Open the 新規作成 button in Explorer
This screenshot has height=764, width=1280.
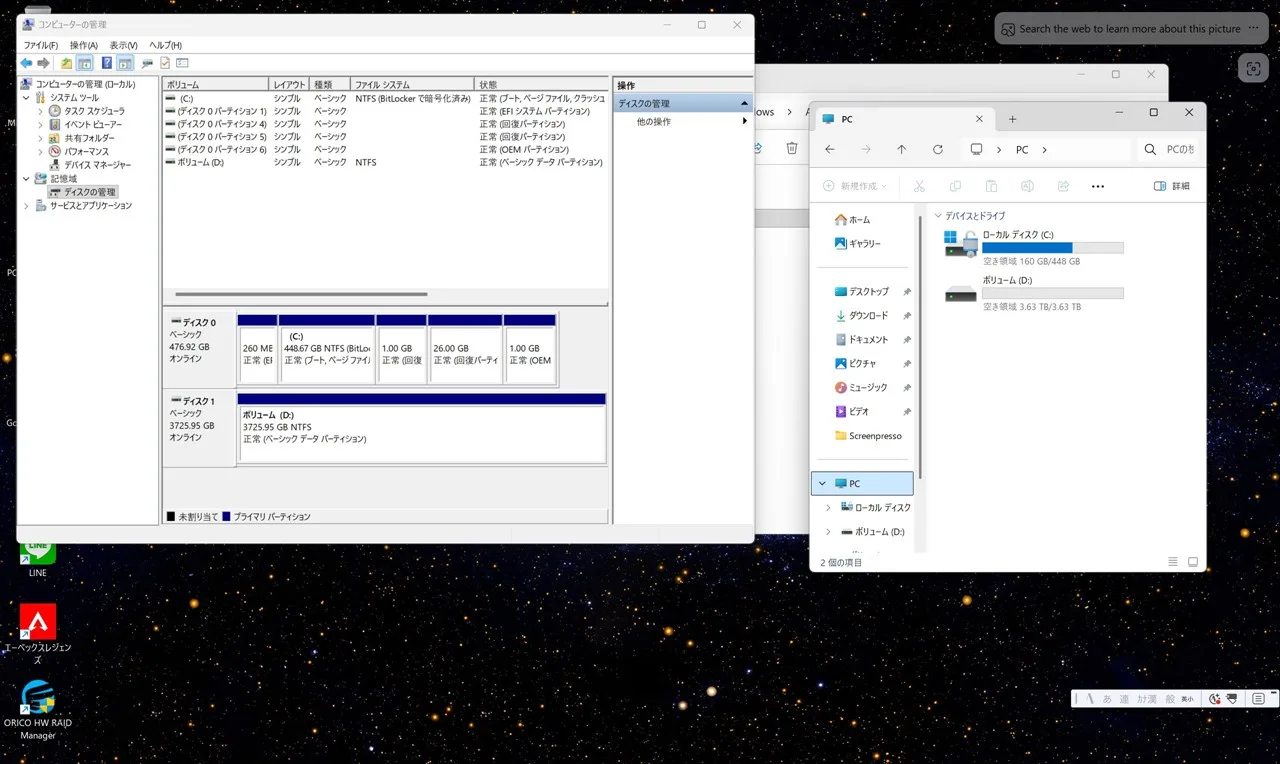point(855,186)
